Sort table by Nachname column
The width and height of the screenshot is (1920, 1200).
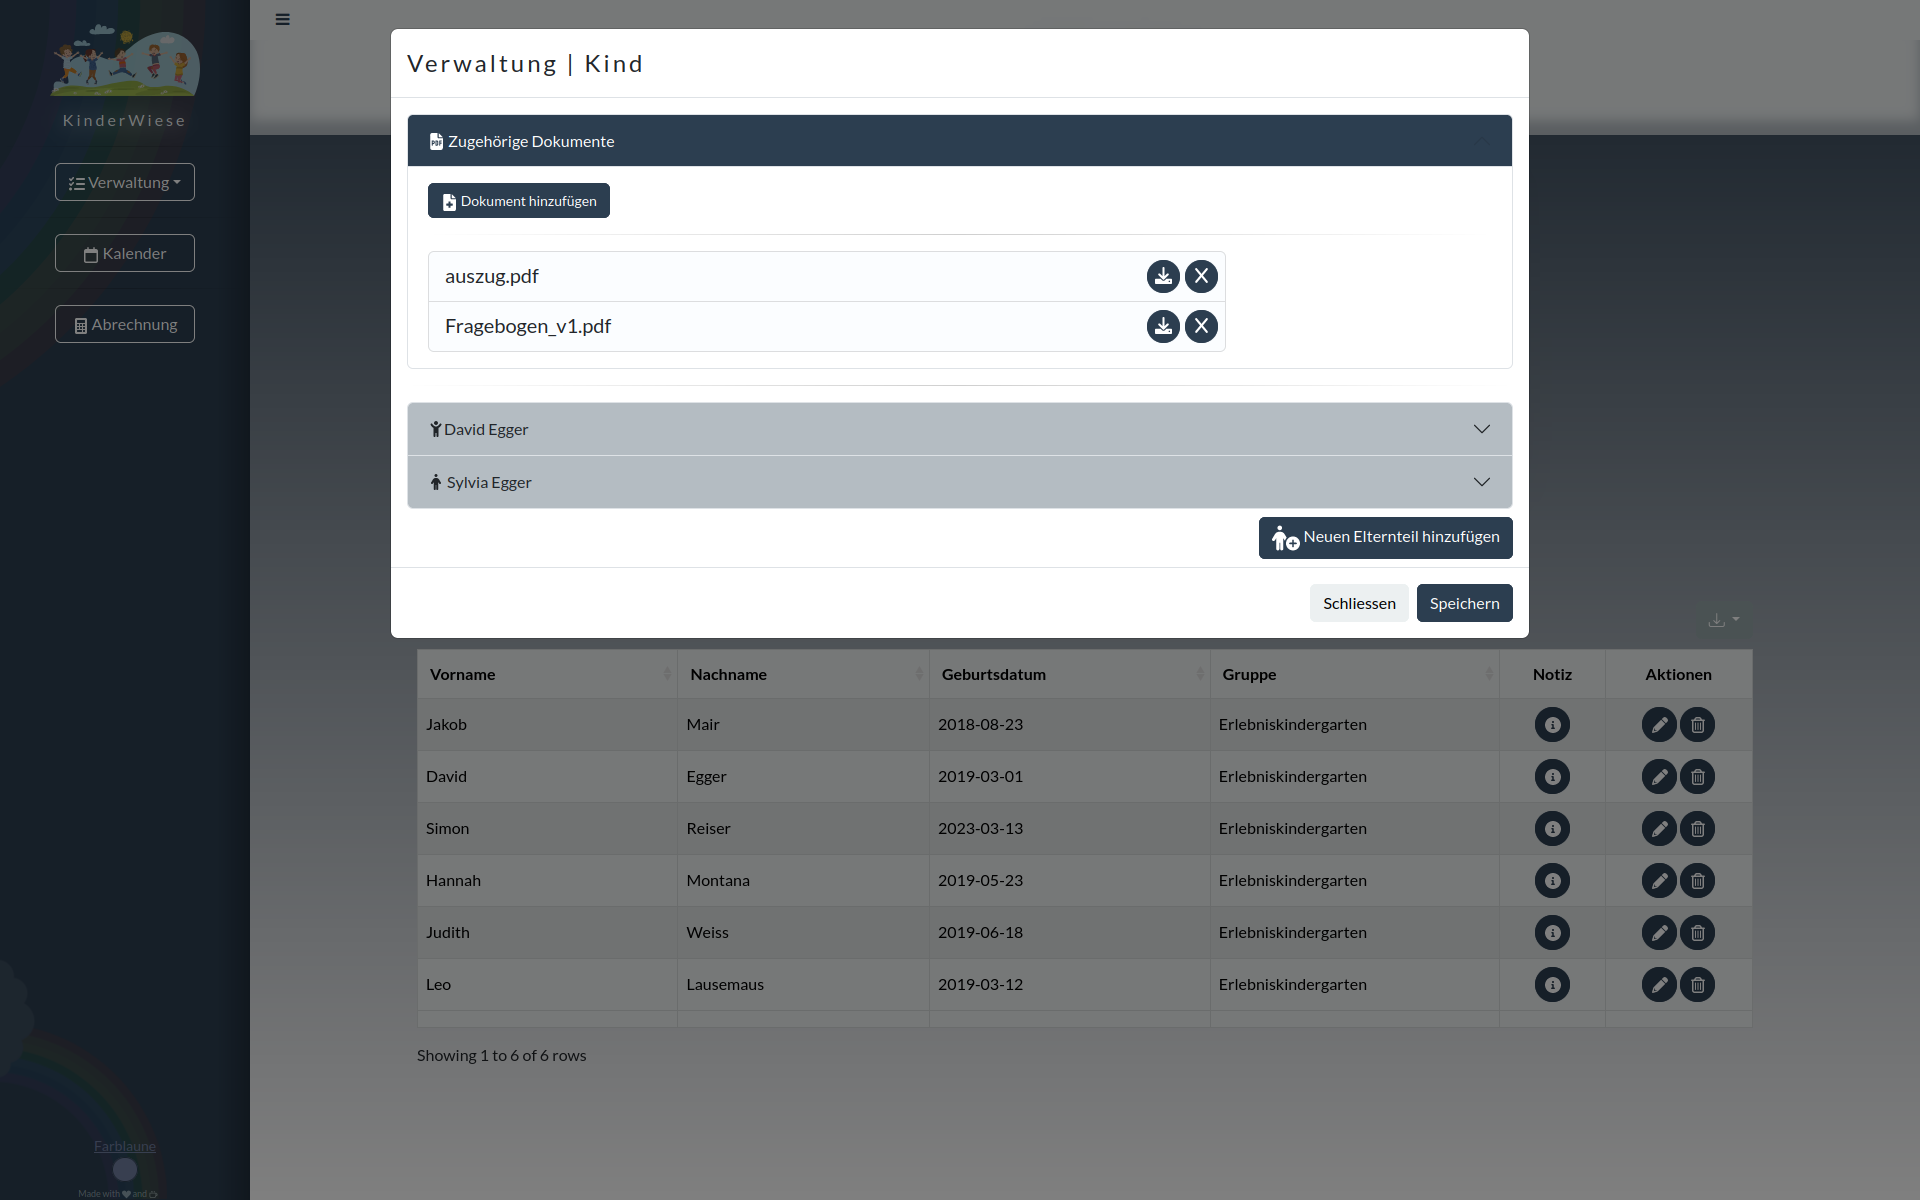(804, 674)
